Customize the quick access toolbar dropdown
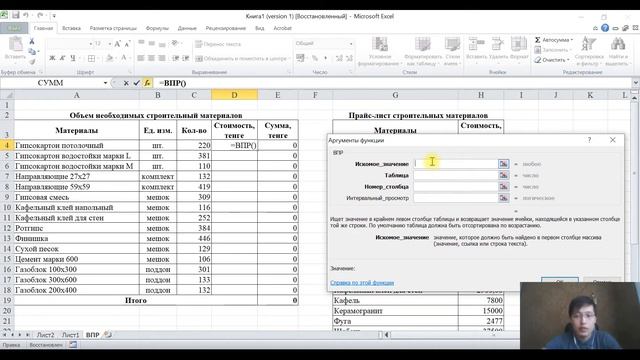Viewport: 640px width, 360px height. [x=53, y=16]
